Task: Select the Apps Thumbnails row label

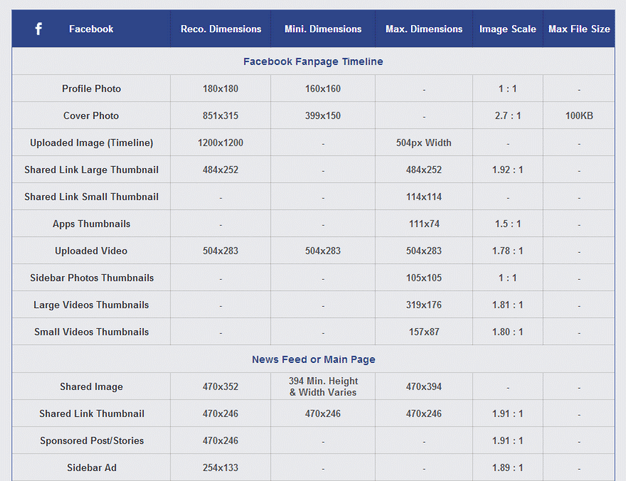Action: tap(91, 224)
